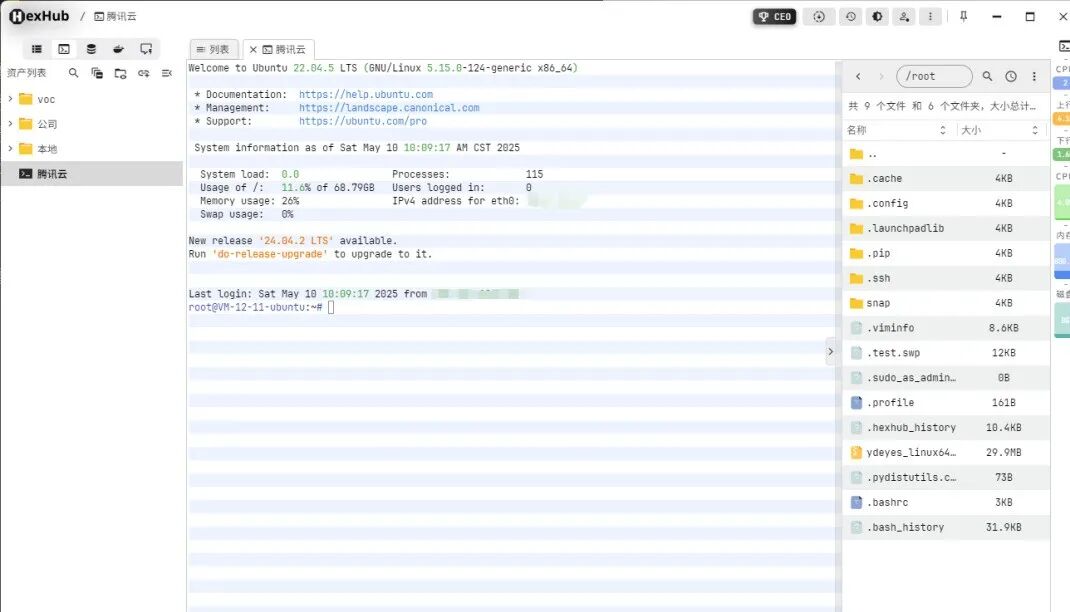The image size is (1070, 612).
Task: Select the terminal view icon in sidebar switcher
Action: [x=63, y=49]
